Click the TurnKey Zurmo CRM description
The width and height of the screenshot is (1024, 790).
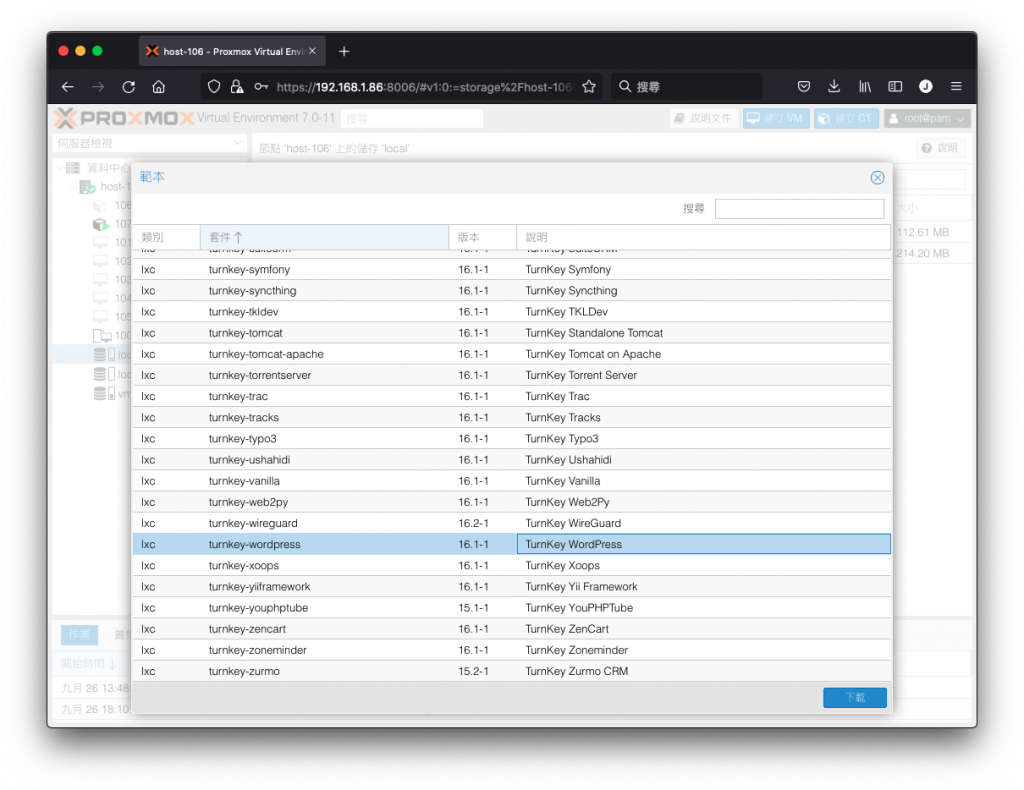[577, 671]
